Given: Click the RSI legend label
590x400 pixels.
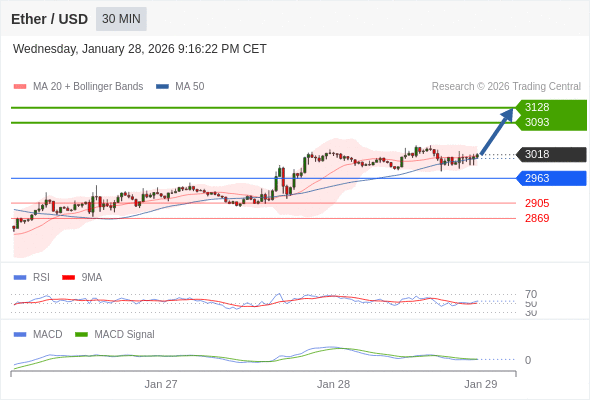Looking at the screenshot, I should [x=41, y=278].
